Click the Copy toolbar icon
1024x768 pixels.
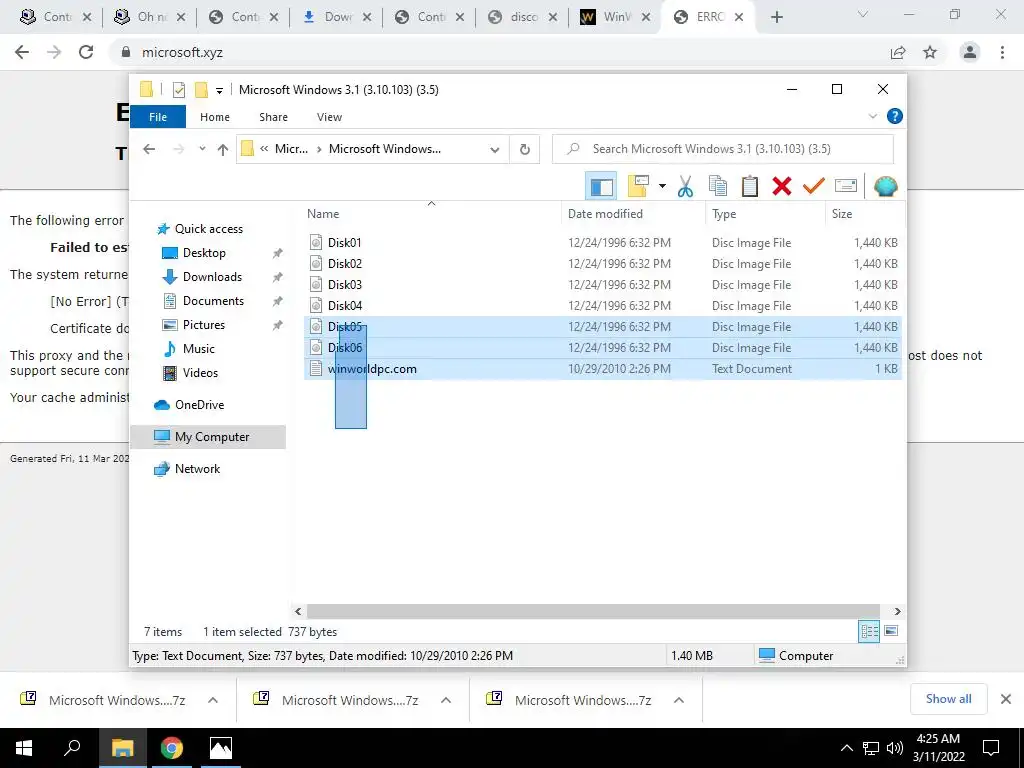[x=718, y=186]
